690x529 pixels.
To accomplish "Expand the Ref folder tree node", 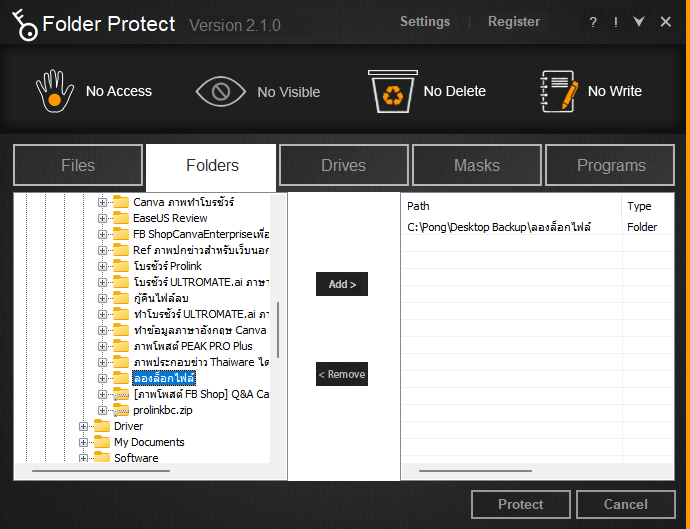I will (x=102, y=250).
